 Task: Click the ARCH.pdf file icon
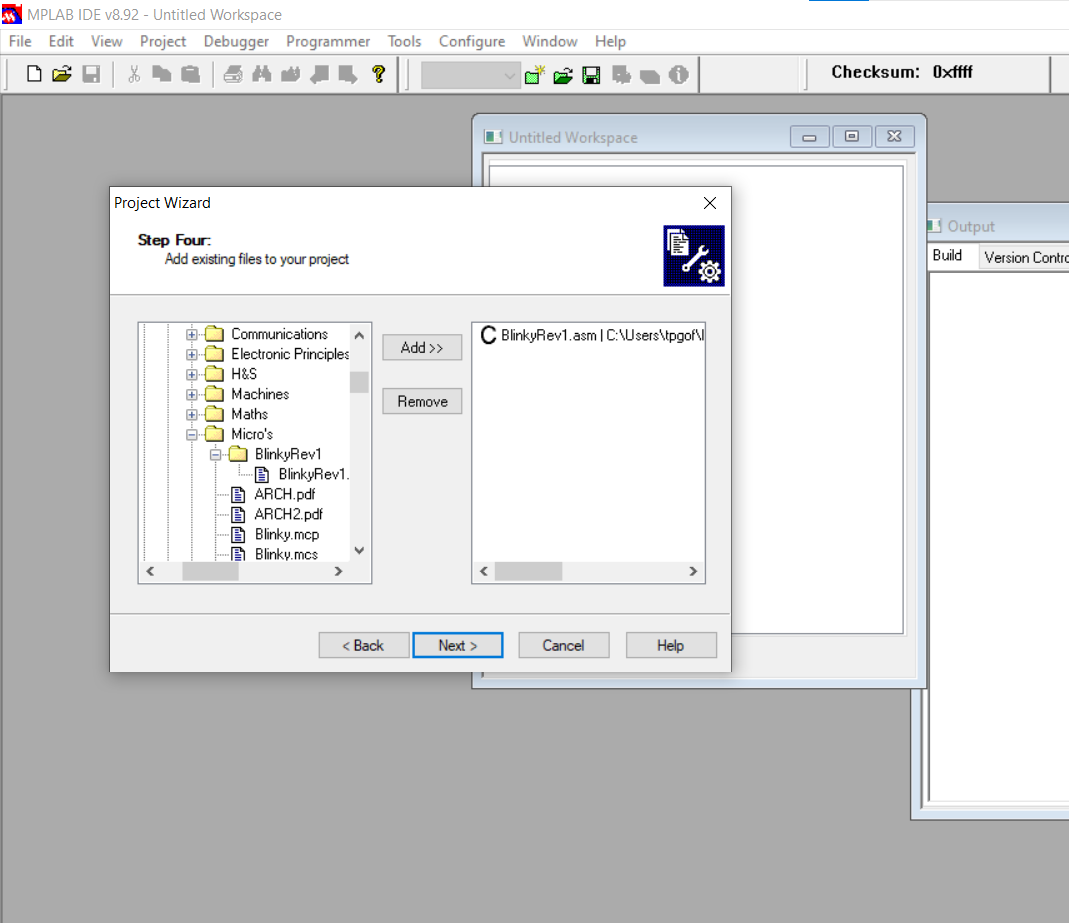[238, 494]
